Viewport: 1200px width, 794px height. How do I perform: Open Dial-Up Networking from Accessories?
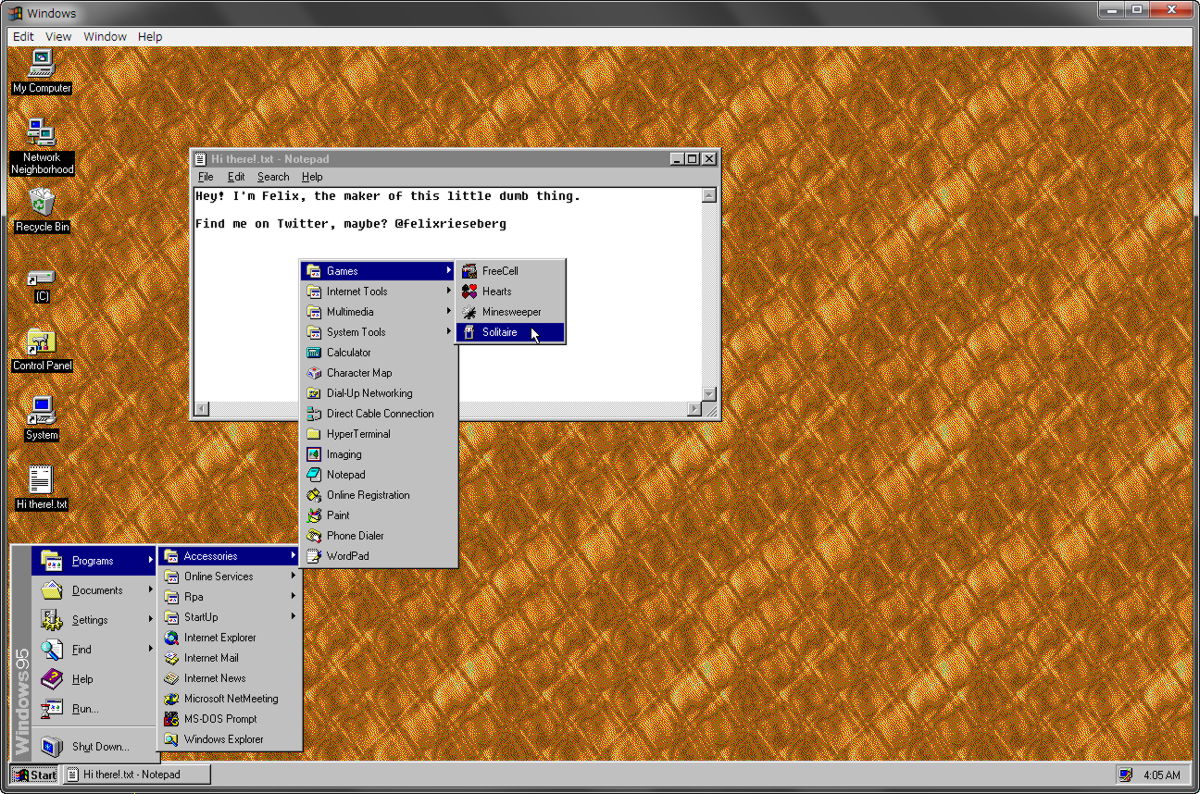[x=378, y=393]
